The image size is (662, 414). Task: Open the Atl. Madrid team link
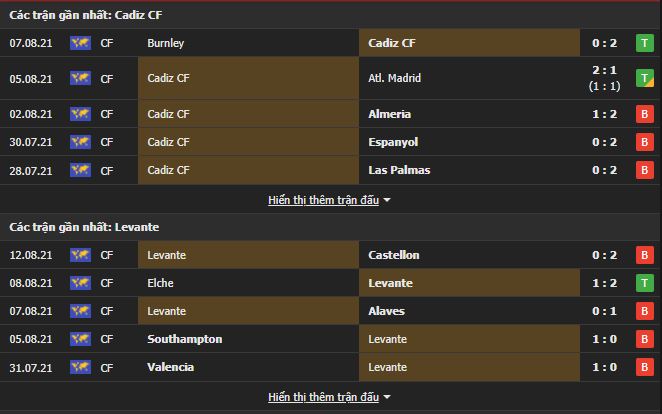click(395, 78)
